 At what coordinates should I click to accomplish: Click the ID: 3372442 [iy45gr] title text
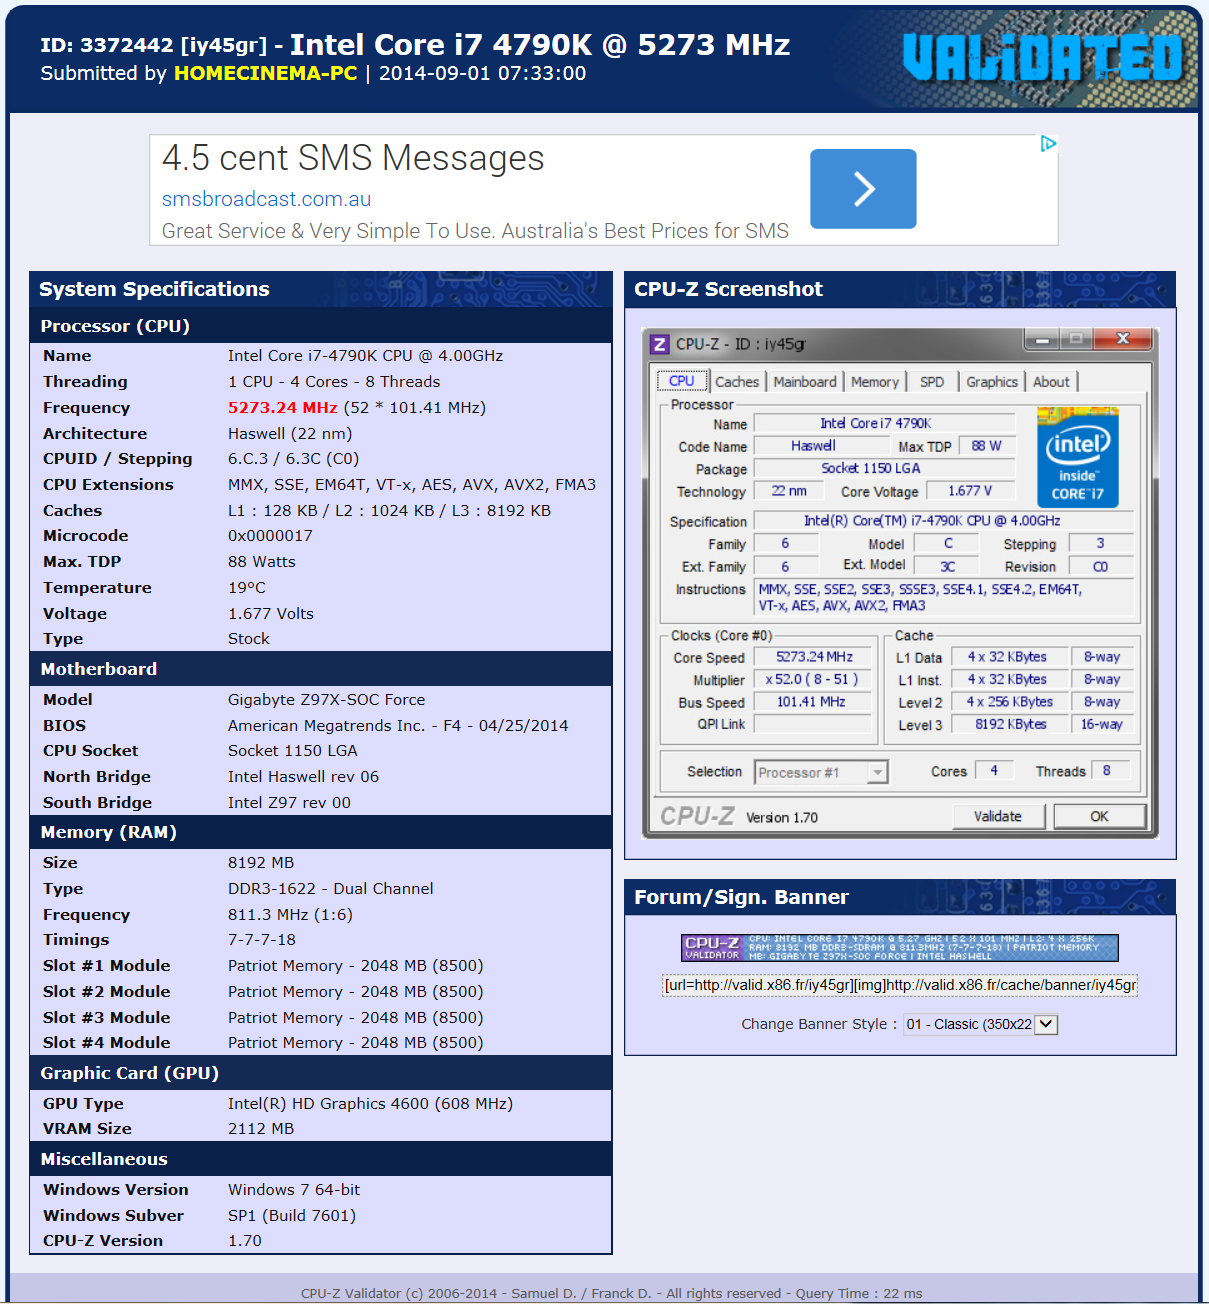(x=154, y=45)
